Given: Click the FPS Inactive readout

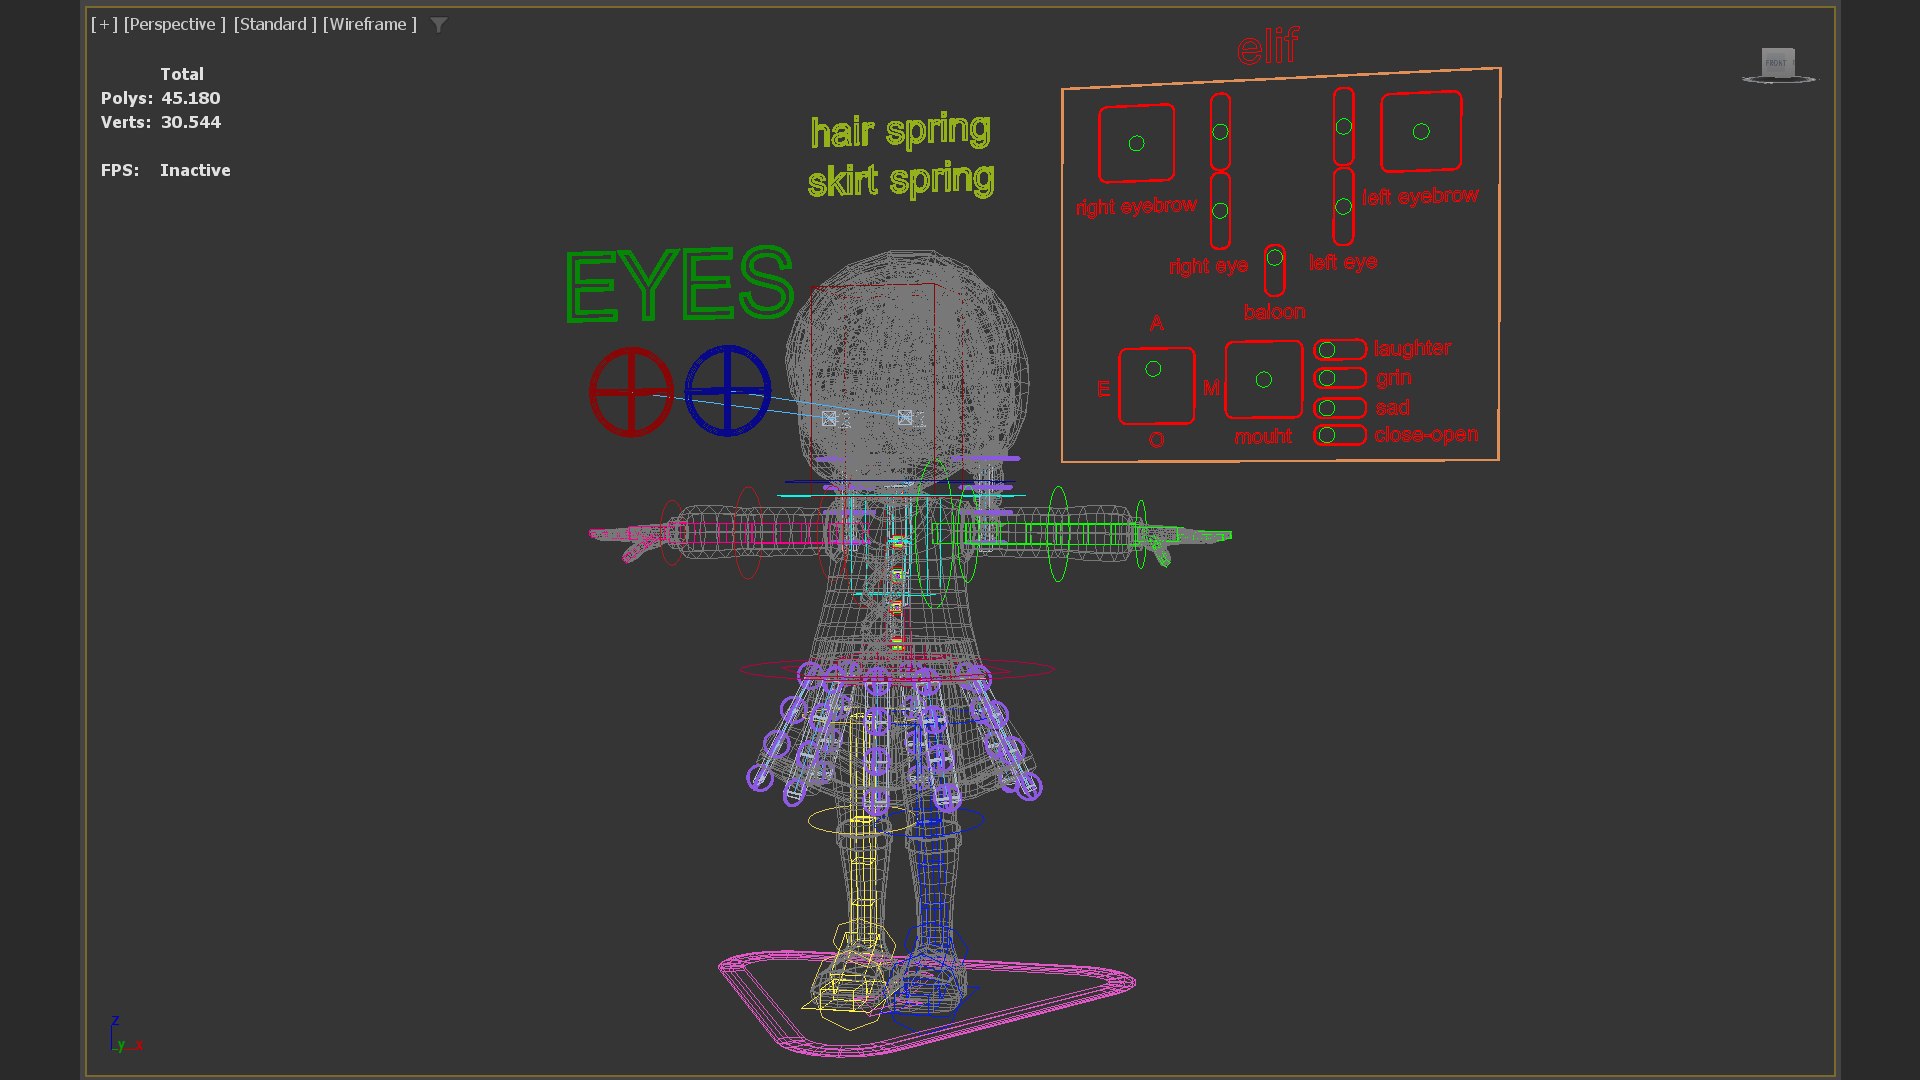Looking at the screenshot, I should tap(165, 170).
